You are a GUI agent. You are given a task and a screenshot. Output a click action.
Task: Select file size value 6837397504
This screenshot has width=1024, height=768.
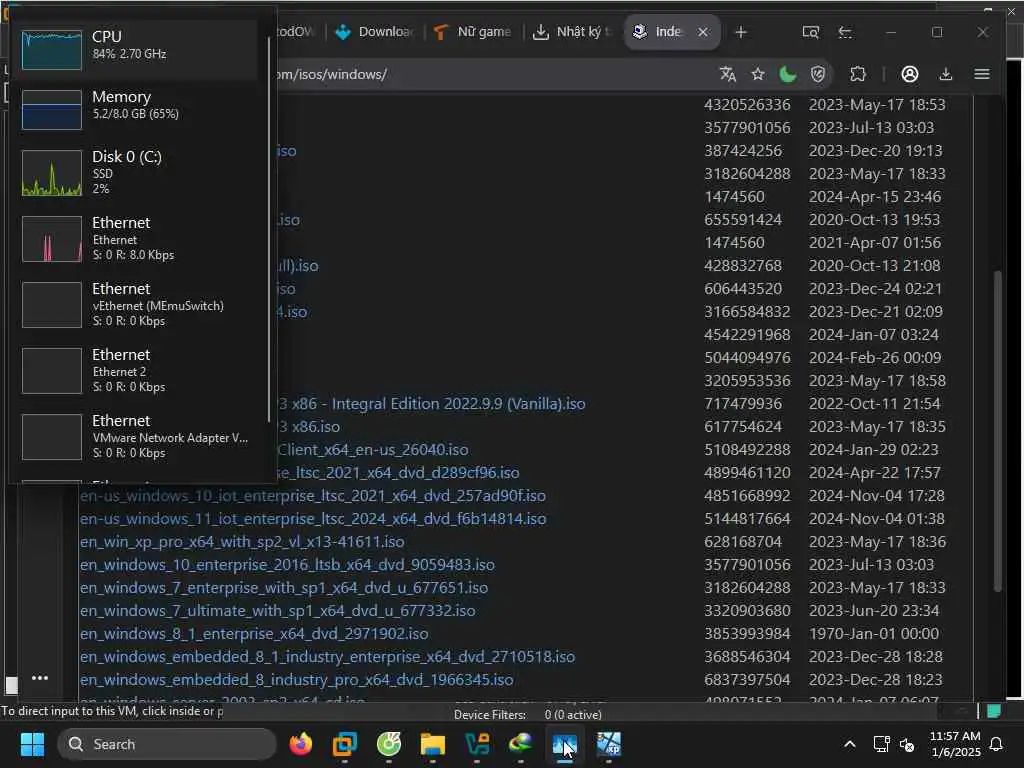pos(747,680)
